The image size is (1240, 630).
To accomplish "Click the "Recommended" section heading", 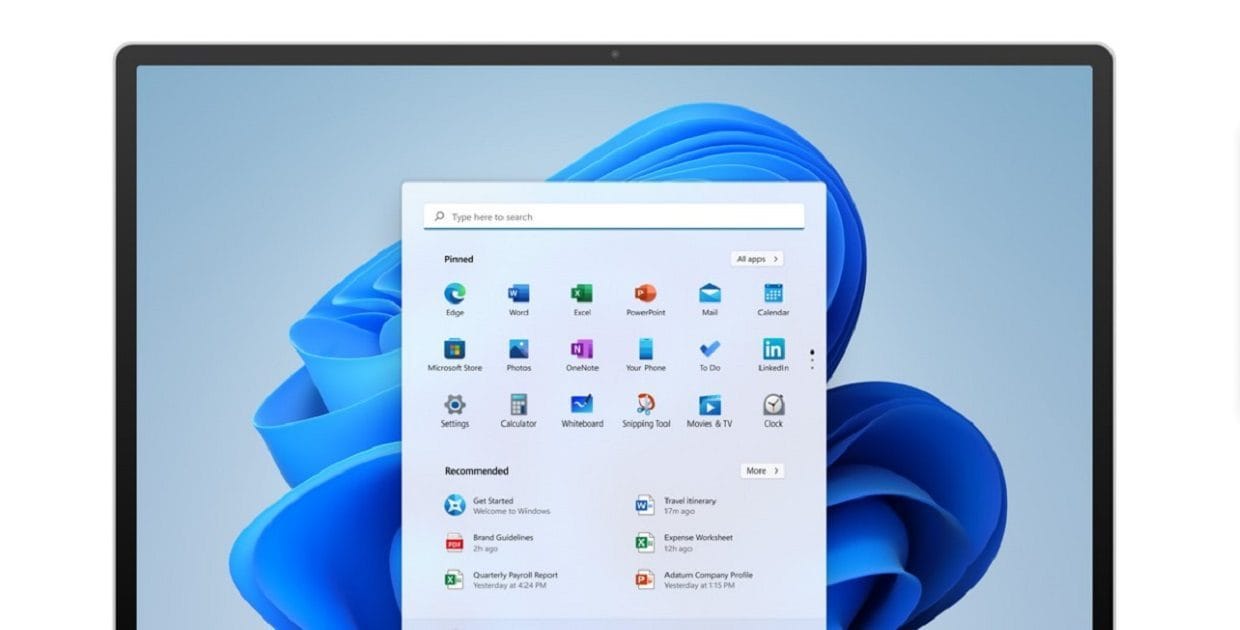I will click(x=477, y=471).
